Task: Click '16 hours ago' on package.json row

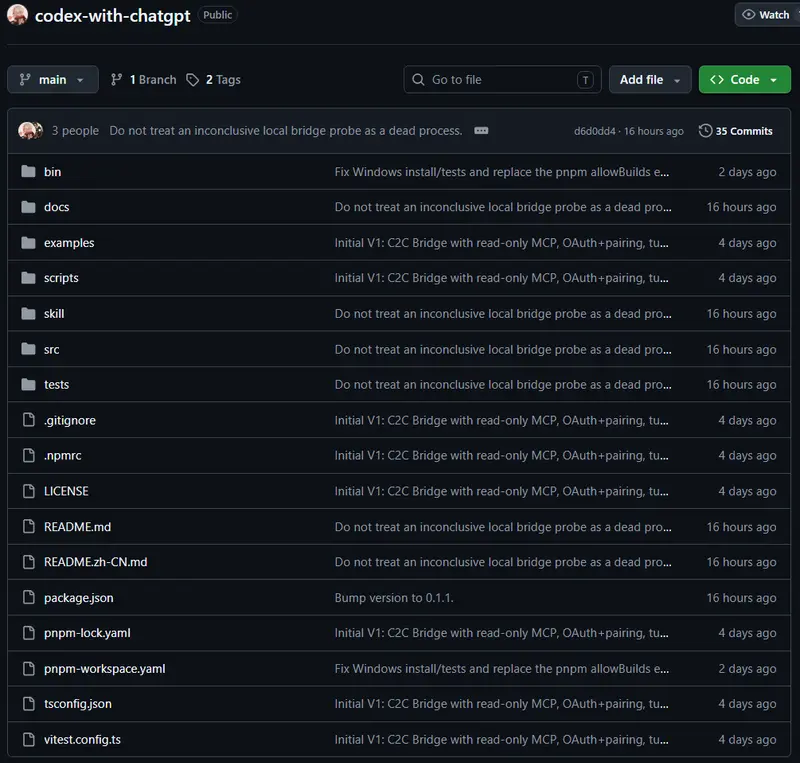Action: pos(741,598)
